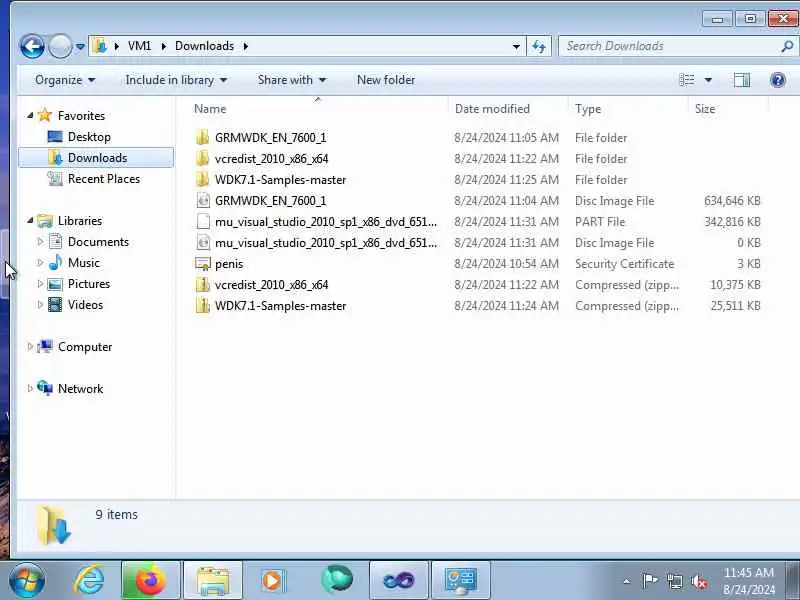Click the Security Certificate type cell
Viewport: 800px width, 600px height.
click(x=624, y=264)
